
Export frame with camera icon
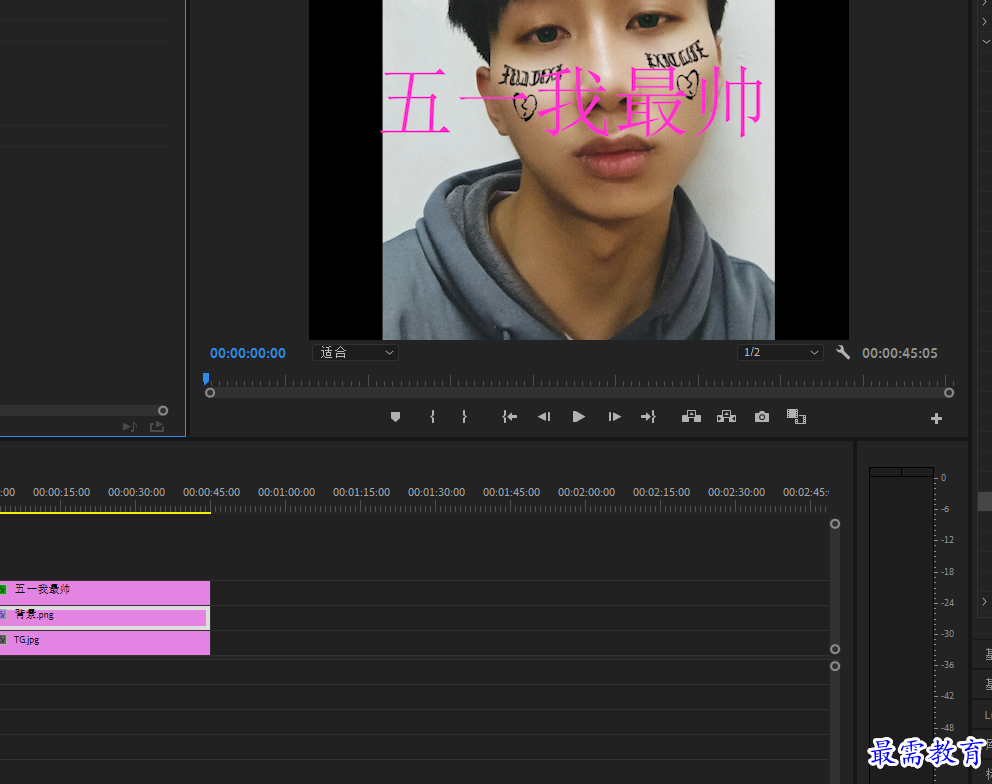(762, 416)
